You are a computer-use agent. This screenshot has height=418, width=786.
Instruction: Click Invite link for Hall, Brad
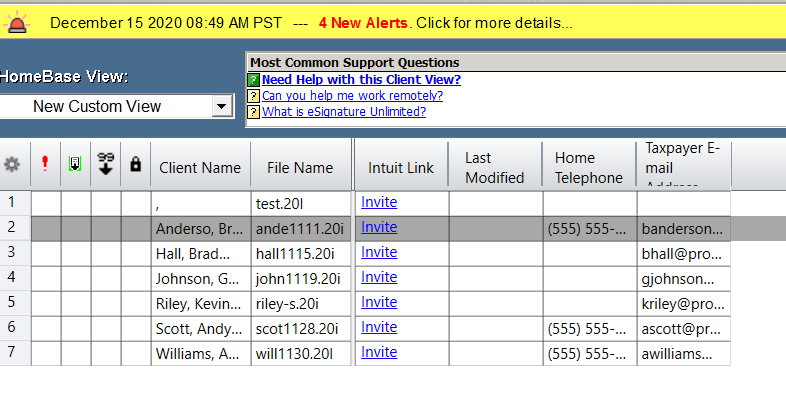coord(379,252)
